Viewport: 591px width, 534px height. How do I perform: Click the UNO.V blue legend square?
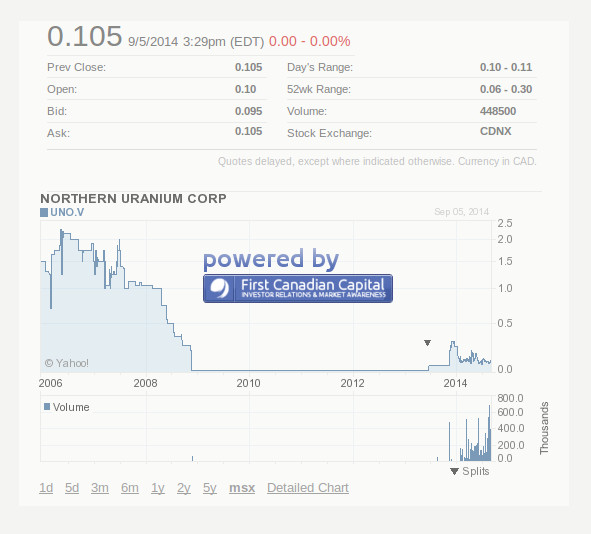[x=44, y=213]
